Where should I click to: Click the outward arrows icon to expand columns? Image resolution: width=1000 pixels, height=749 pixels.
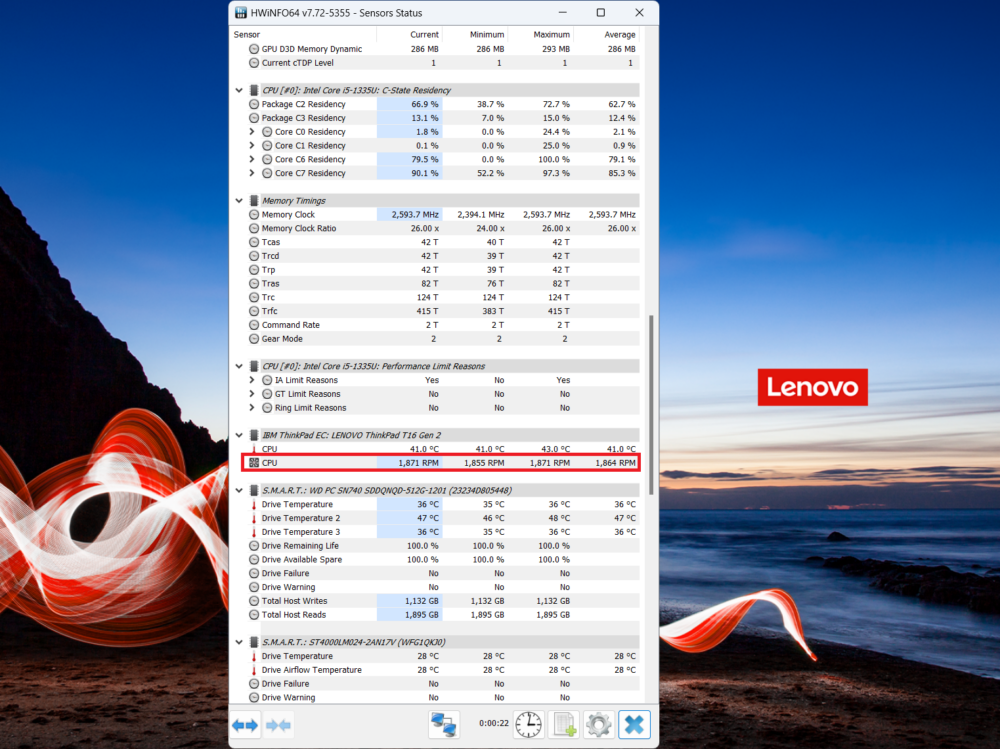click(244, 724)
